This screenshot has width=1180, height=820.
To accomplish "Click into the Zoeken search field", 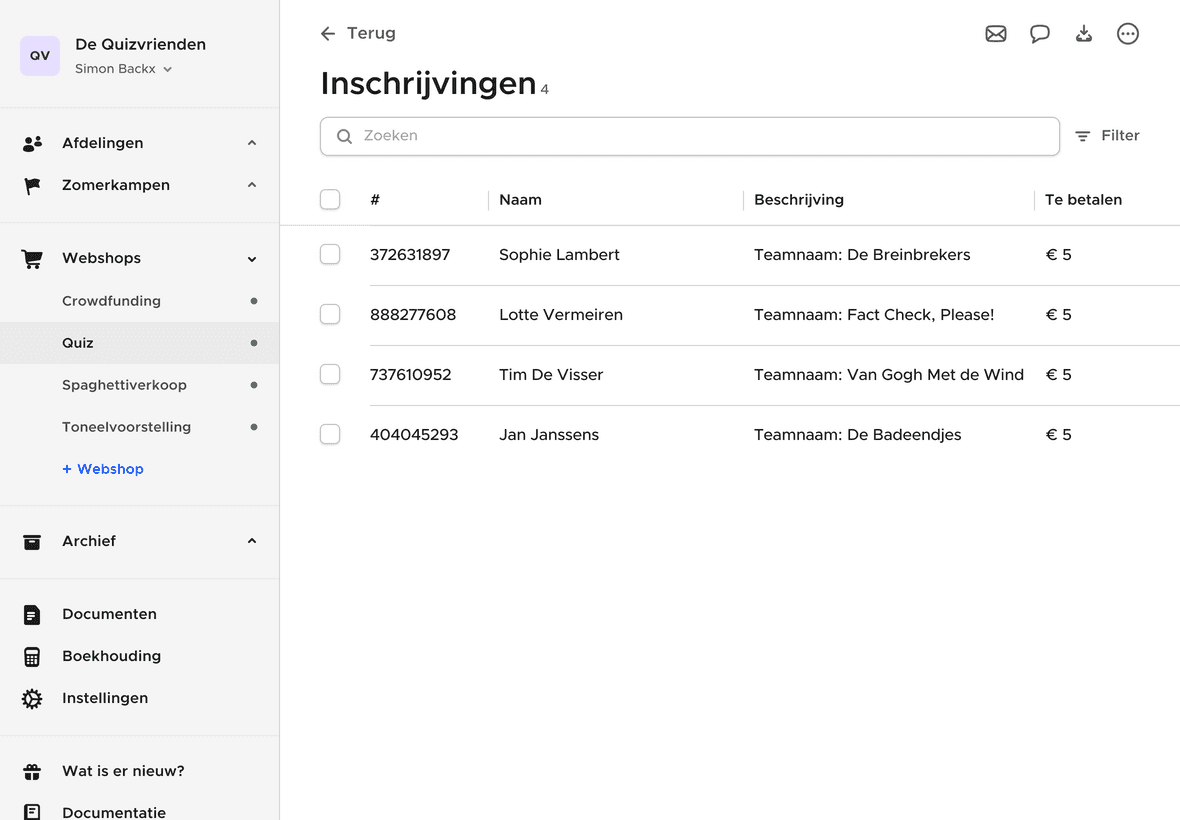I will (x=690, y=136).
